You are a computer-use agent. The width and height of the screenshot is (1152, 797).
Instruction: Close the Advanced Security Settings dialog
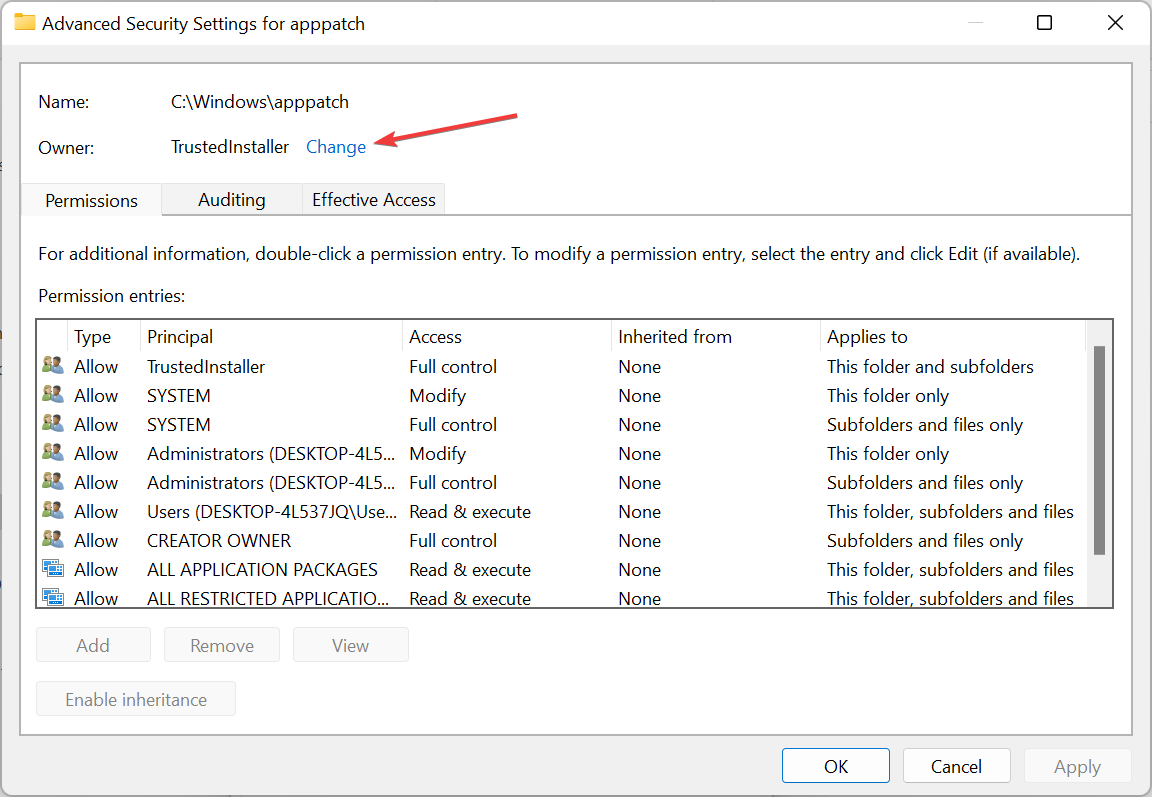click(x=1115, y=23)
